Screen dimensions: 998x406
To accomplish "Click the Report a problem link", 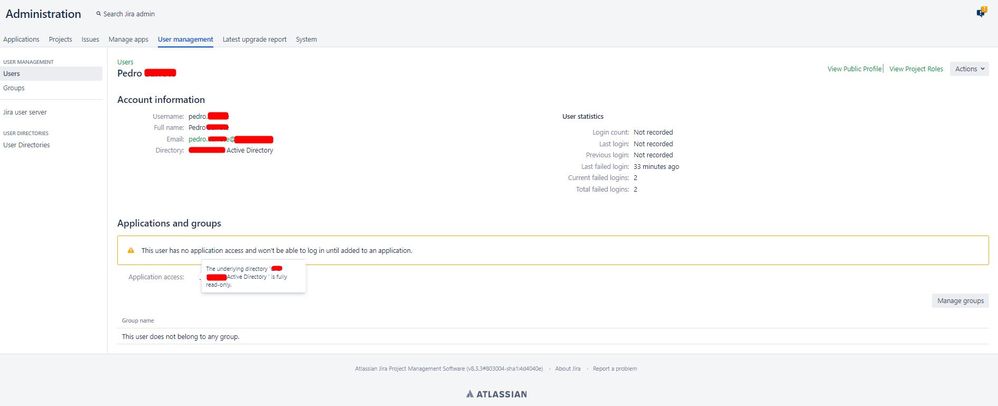I will [614, 369].
